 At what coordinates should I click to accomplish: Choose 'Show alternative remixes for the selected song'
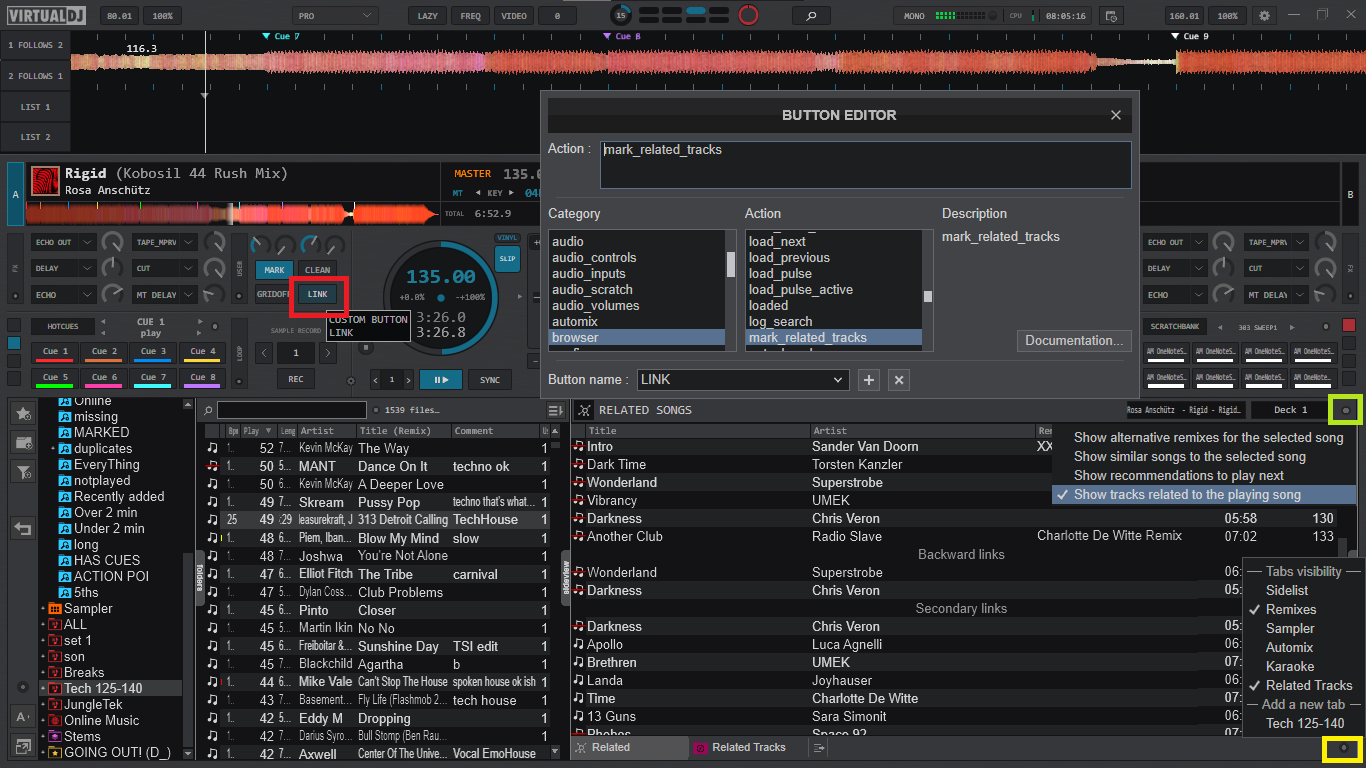click(1209, 438)
